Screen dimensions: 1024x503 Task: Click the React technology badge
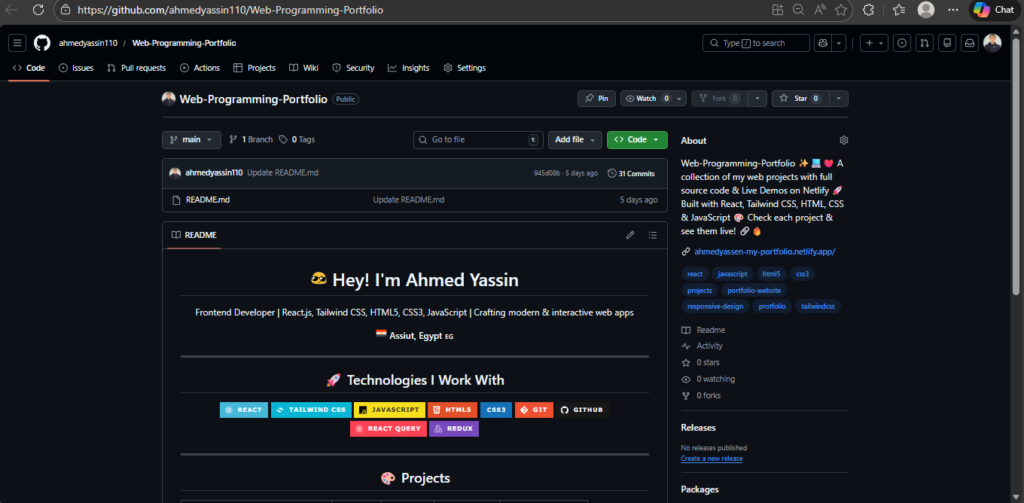(244, 410)
